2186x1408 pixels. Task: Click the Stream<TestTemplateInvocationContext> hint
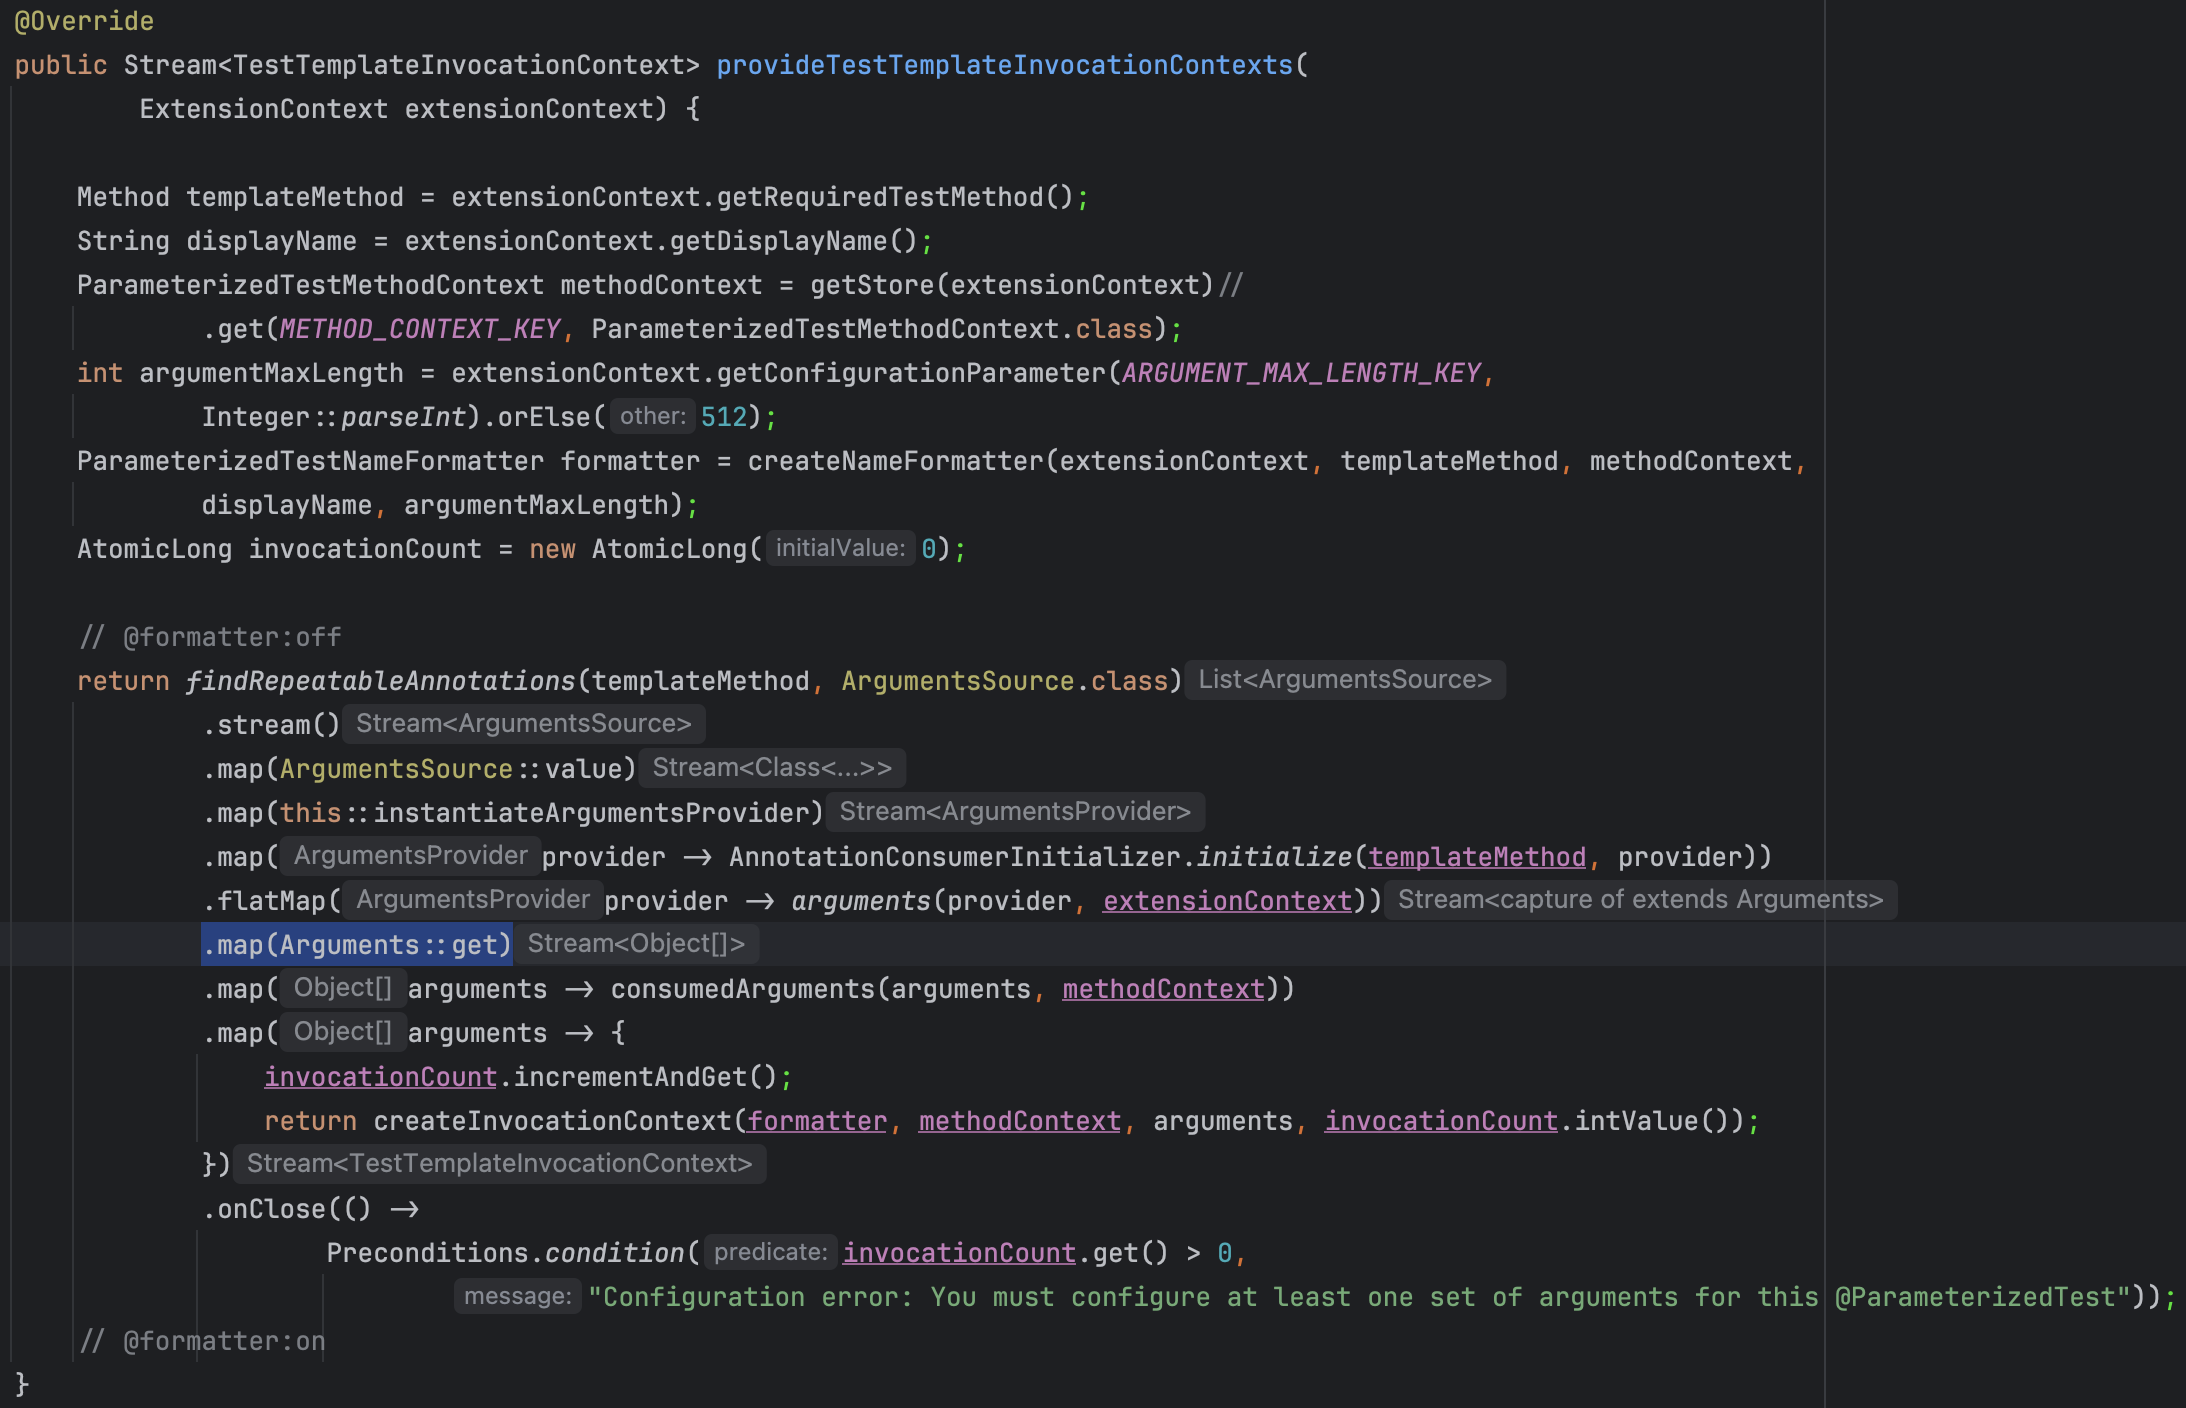(499, 1164)
